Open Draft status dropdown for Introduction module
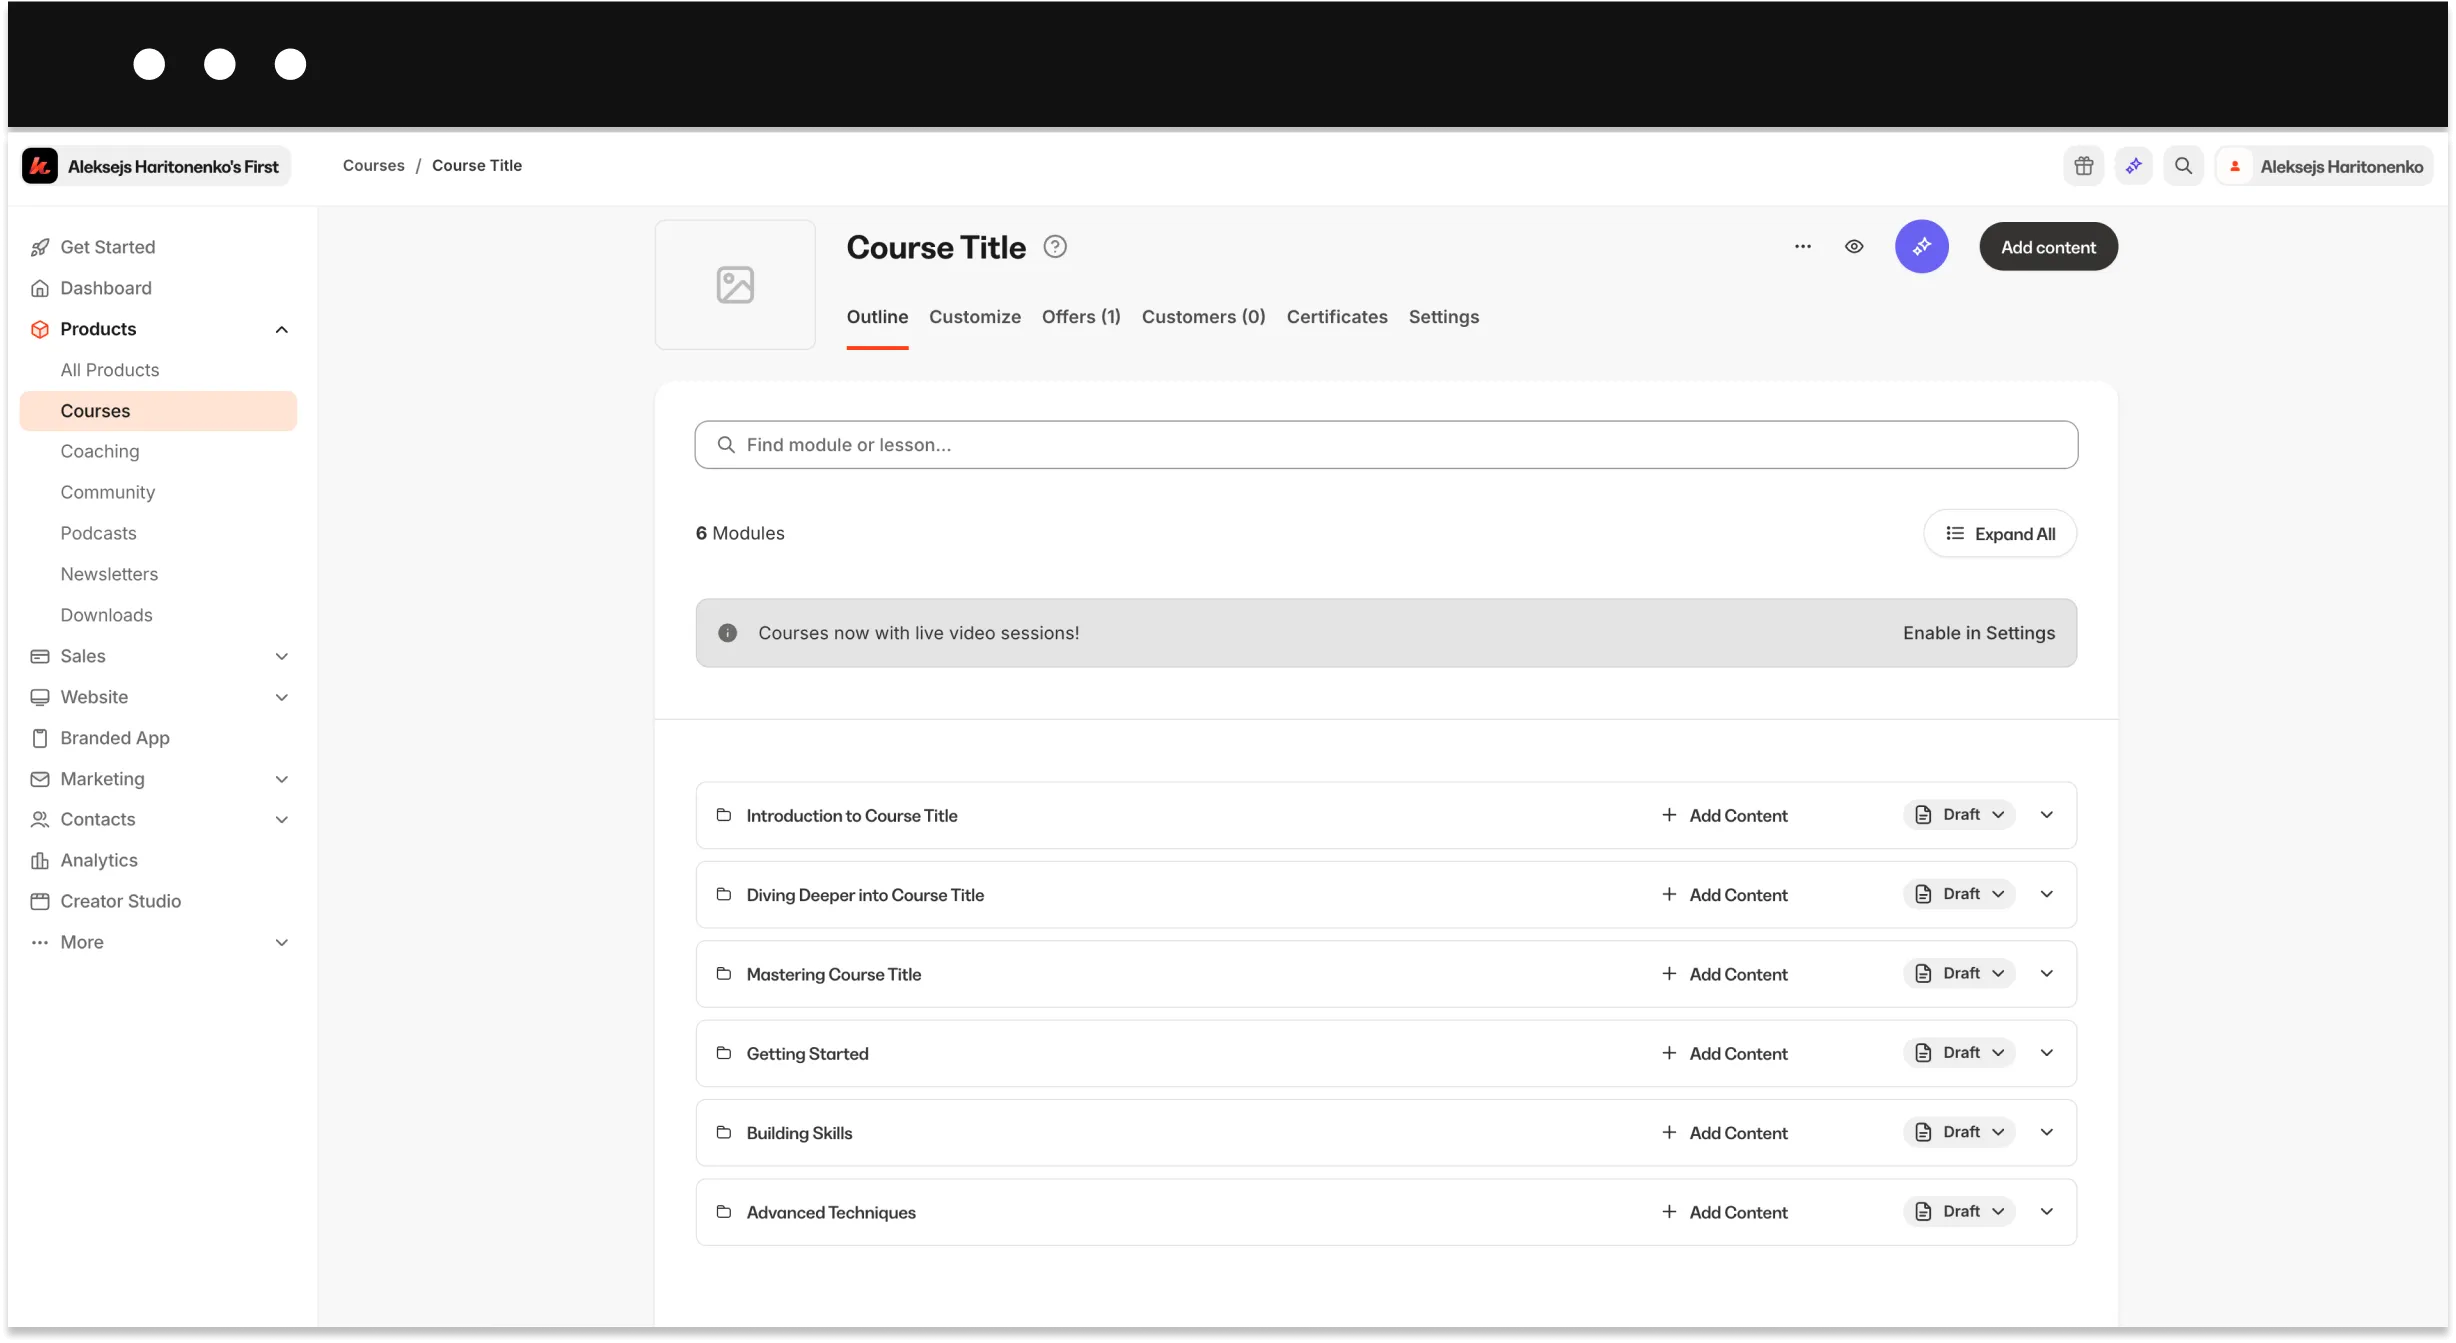The height and width of the screenshot is (1343, 2456). tap(1959, 815)
